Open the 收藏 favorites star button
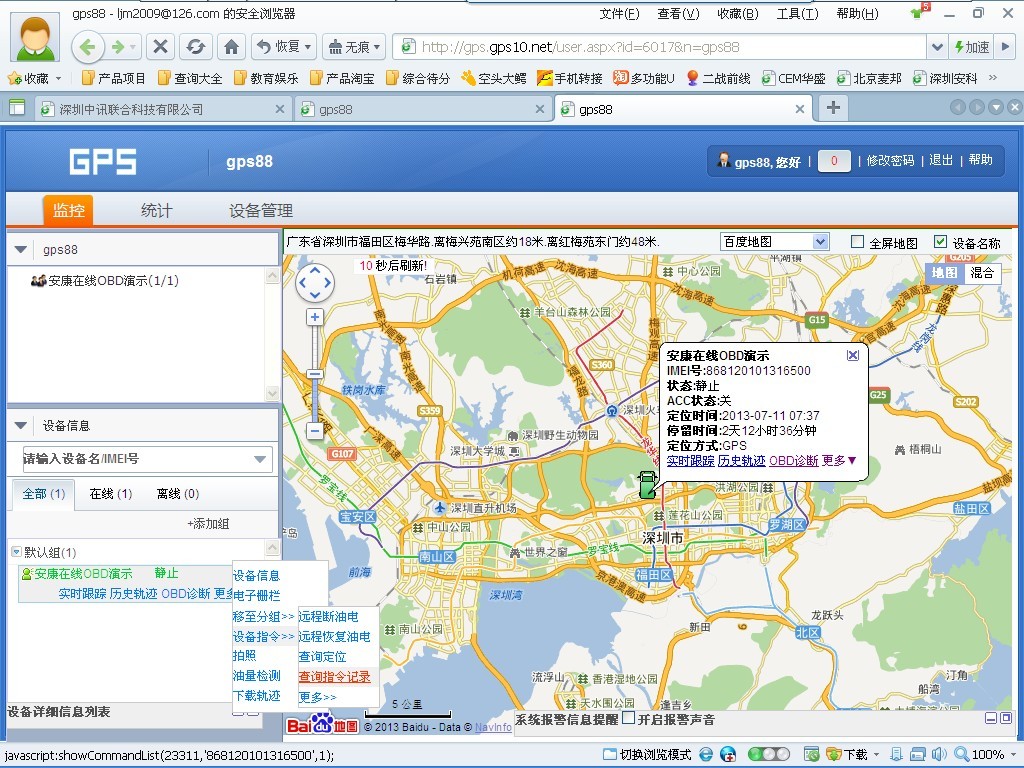The height and width of the screenshot is (768, 1024). 29,78
